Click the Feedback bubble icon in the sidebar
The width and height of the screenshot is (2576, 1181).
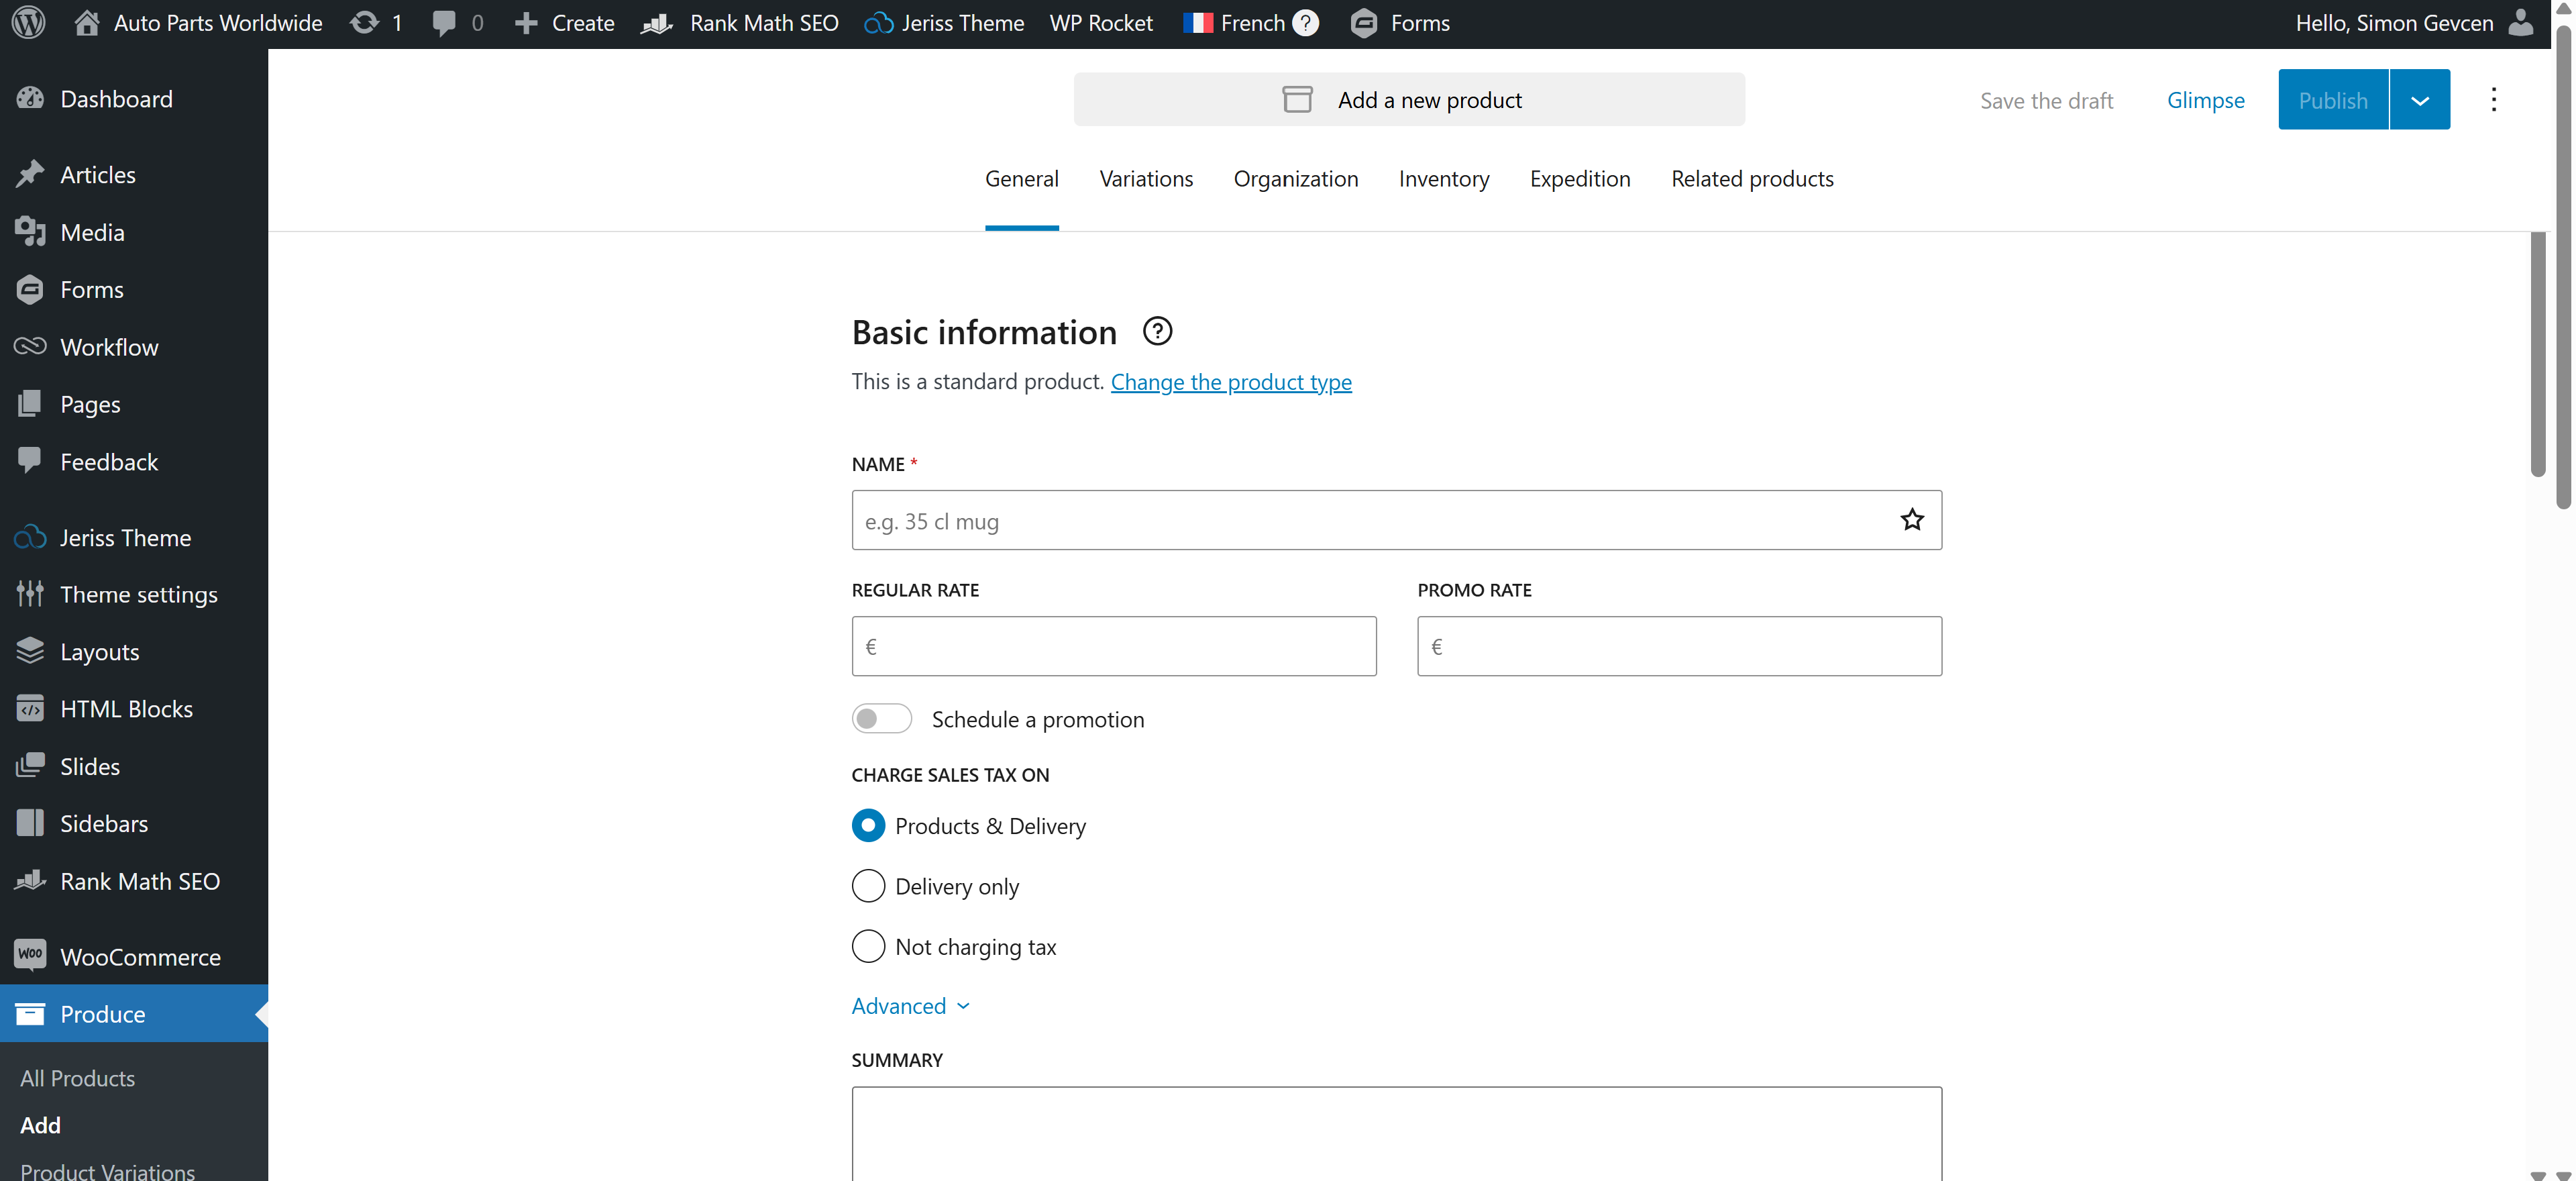30,460
